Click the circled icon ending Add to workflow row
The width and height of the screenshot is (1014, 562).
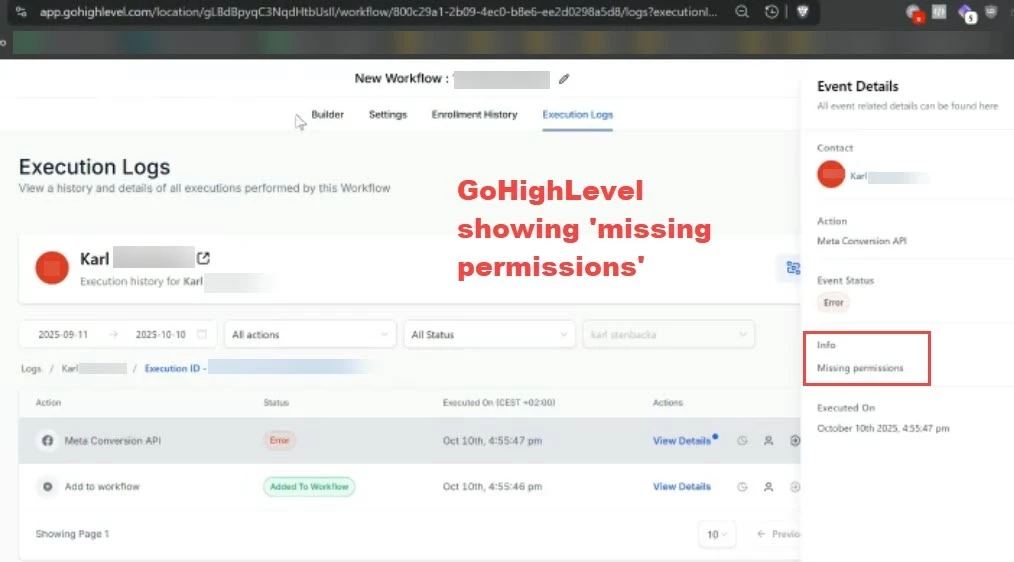tap(795, 486)
